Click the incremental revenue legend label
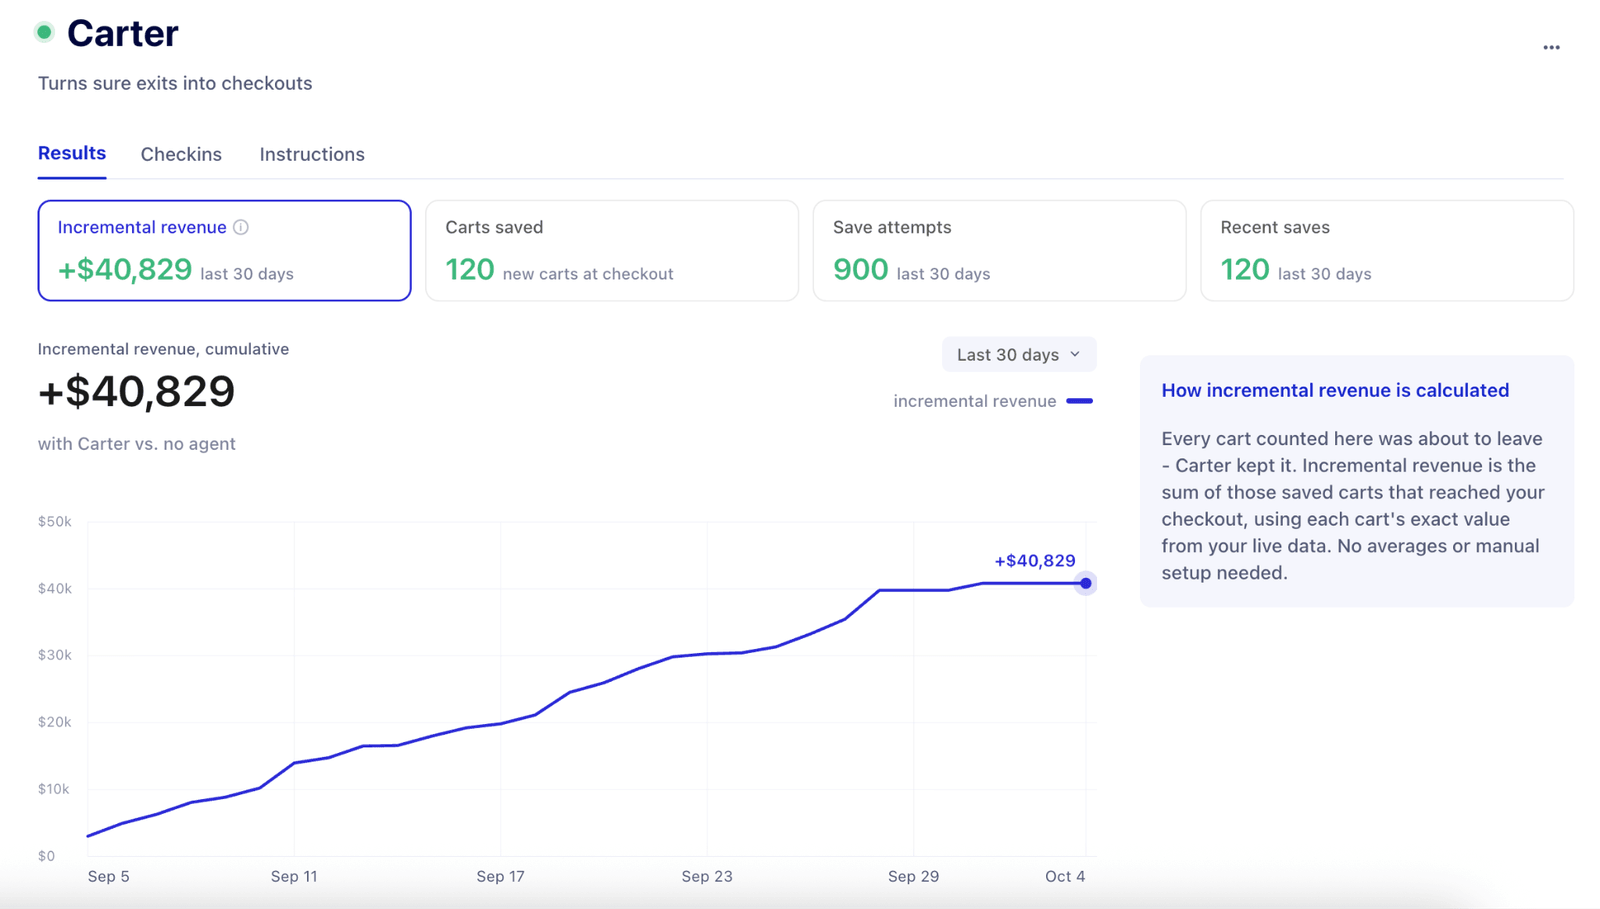This screenshot has height=909, width=1600. (975, 401)
